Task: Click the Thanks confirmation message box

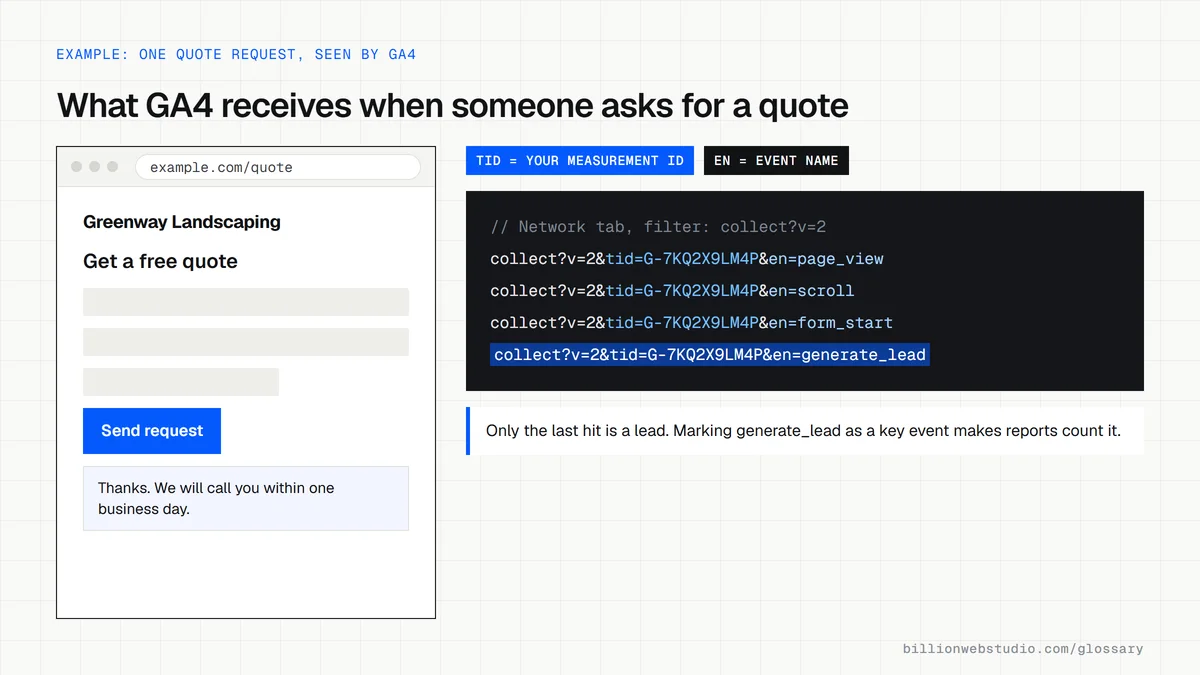Action: pyautogui.click(x=246, y=498)
